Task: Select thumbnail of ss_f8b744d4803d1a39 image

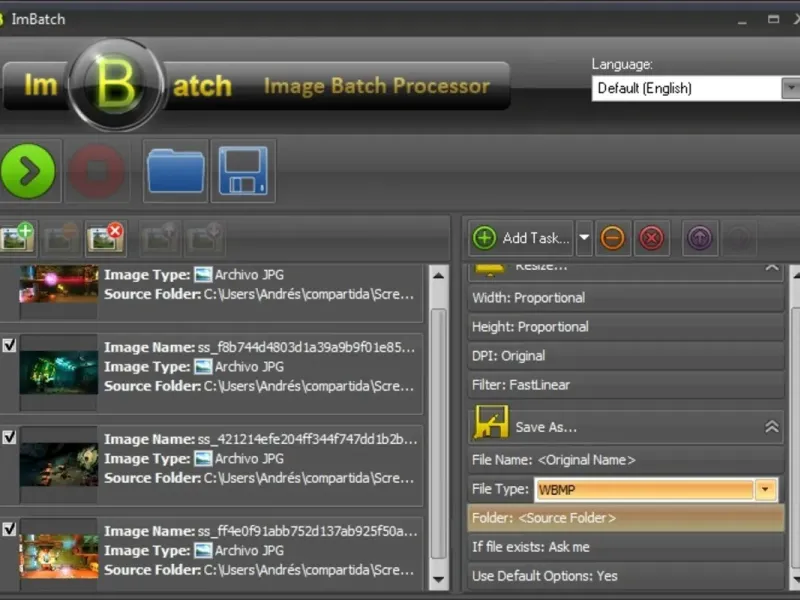Action: pyautogui.click(x=59, y=372)
